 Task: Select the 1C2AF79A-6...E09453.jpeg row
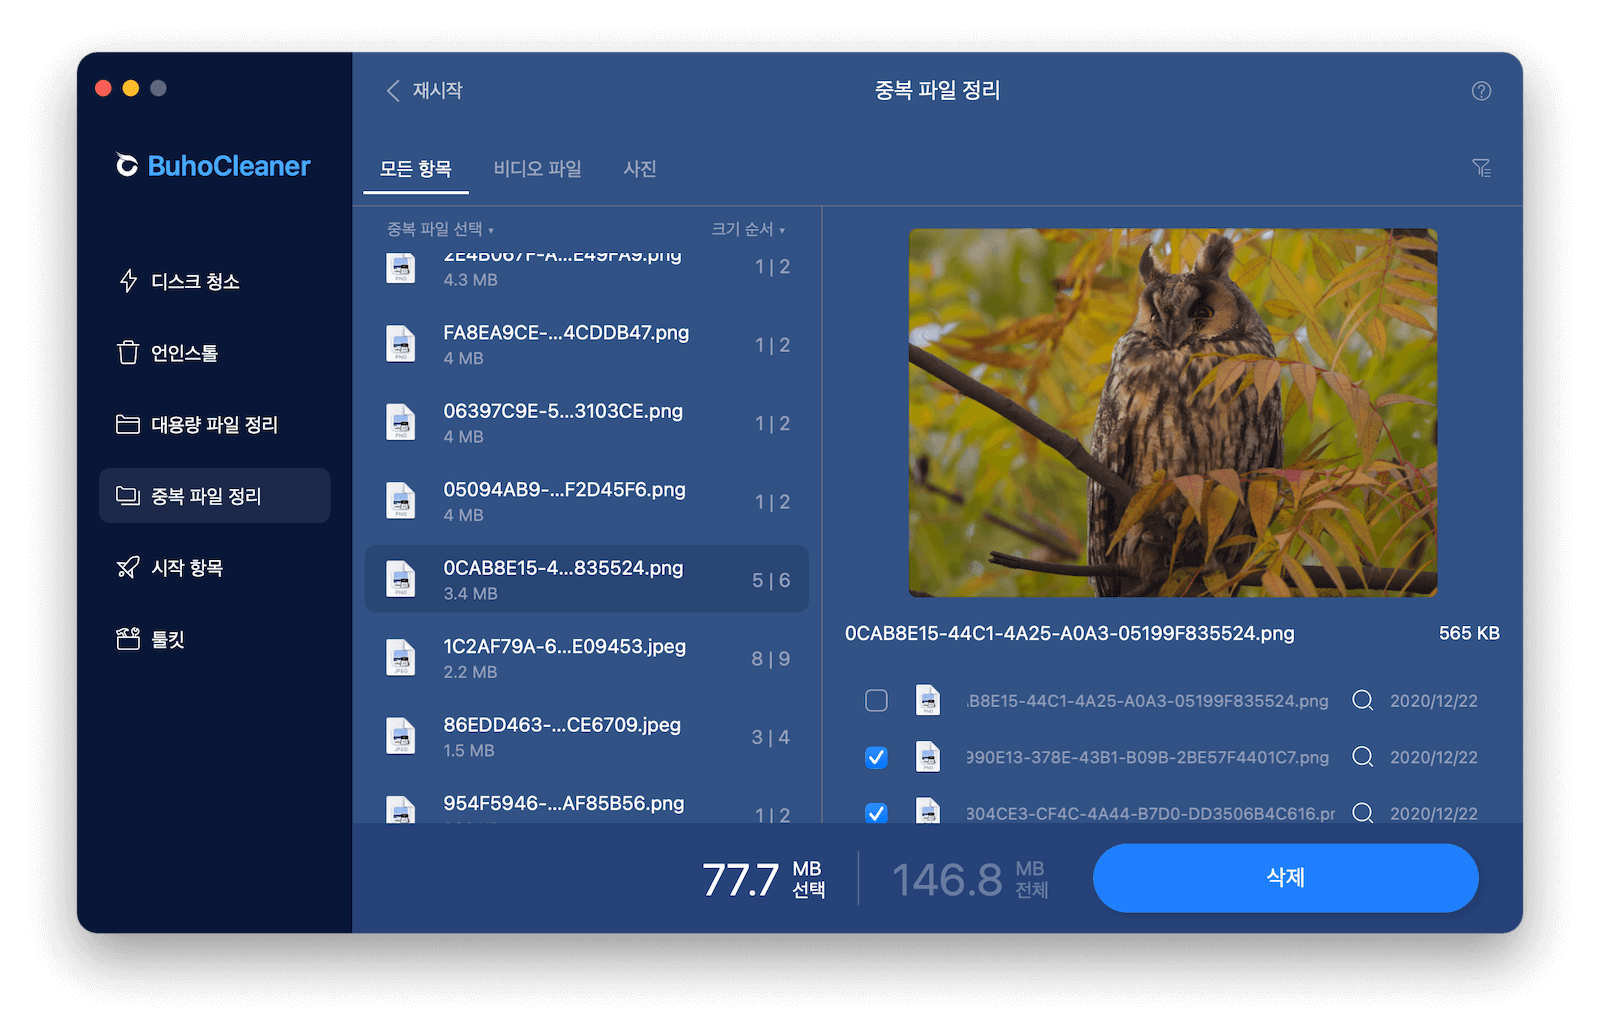click(x=587, y=658)
